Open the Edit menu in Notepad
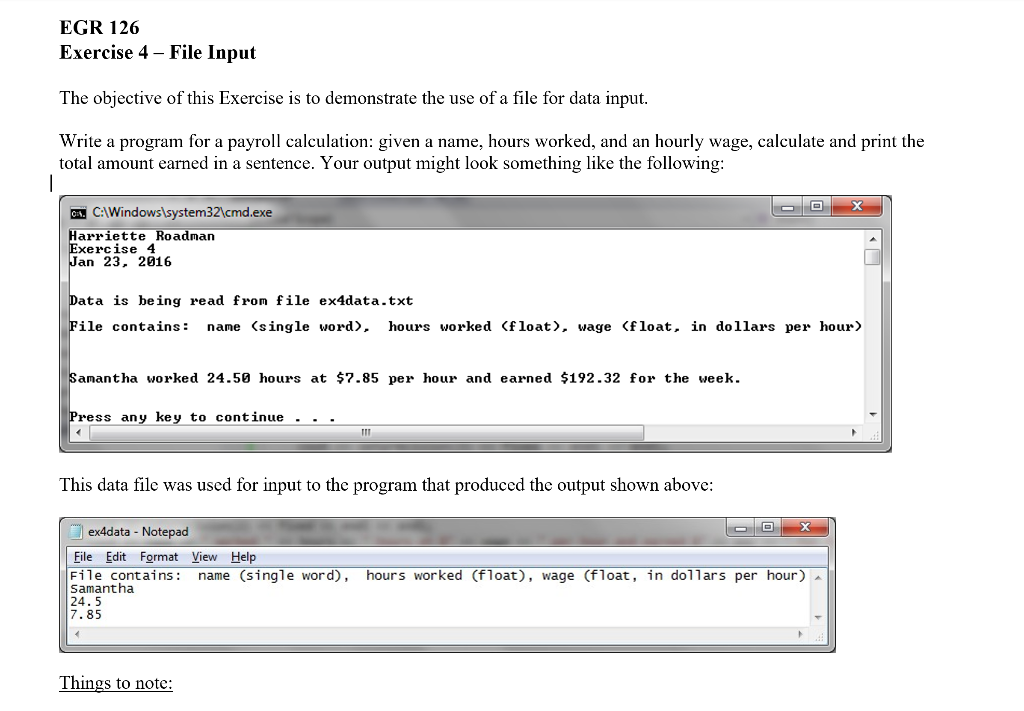The height and width of the screenshot is (711, 1024). 116,557
